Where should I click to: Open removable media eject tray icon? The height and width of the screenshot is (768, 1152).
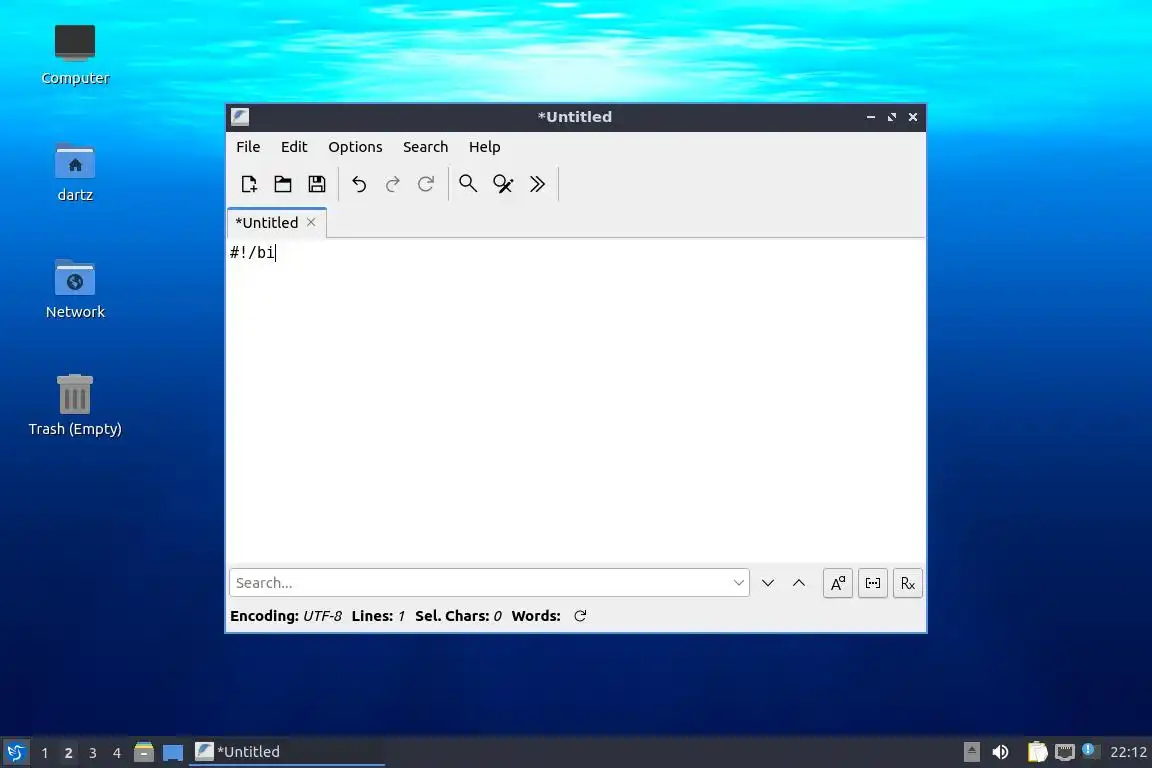971,752
